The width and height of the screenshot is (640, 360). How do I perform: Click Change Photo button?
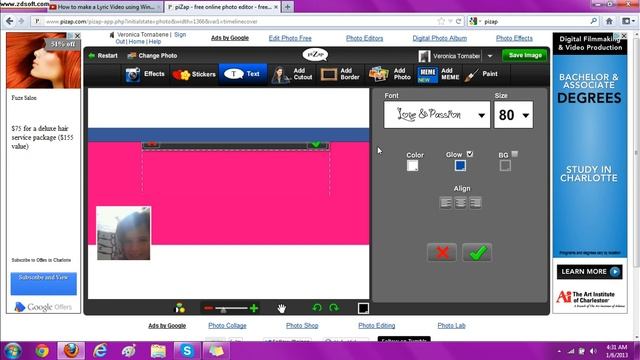click(x=152, y=56)
